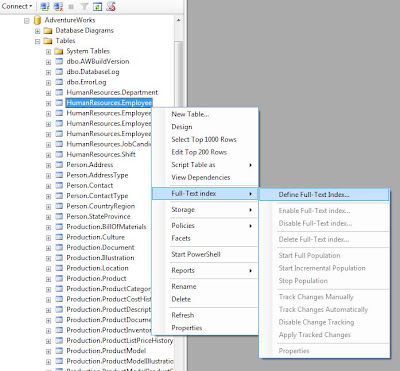Expand the Production.BillOfMaterials table node
The width and height of the screenshot is (400, 371).
click(48, 227)
